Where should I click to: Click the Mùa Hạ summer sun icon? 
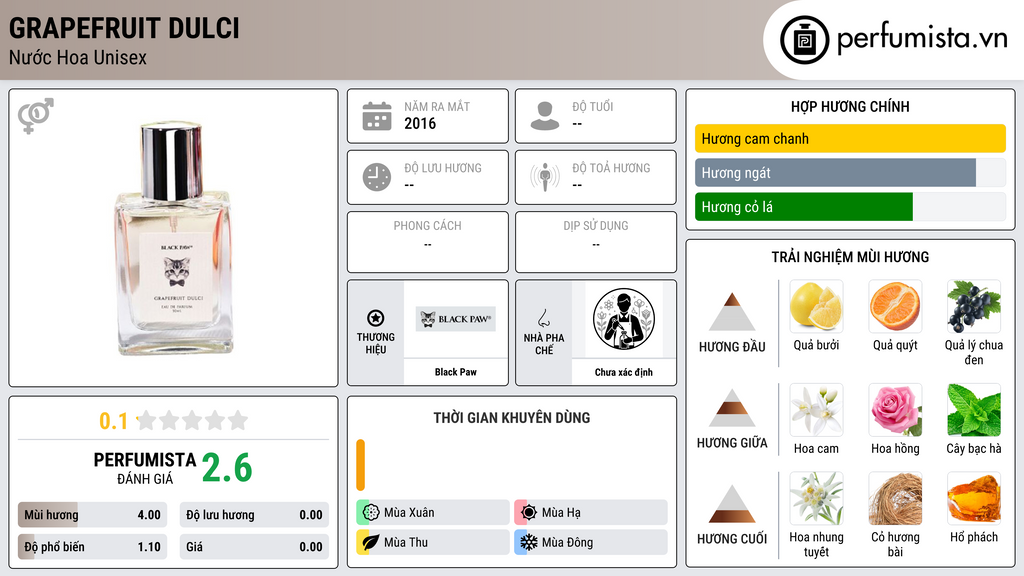(x=529, y=512)
